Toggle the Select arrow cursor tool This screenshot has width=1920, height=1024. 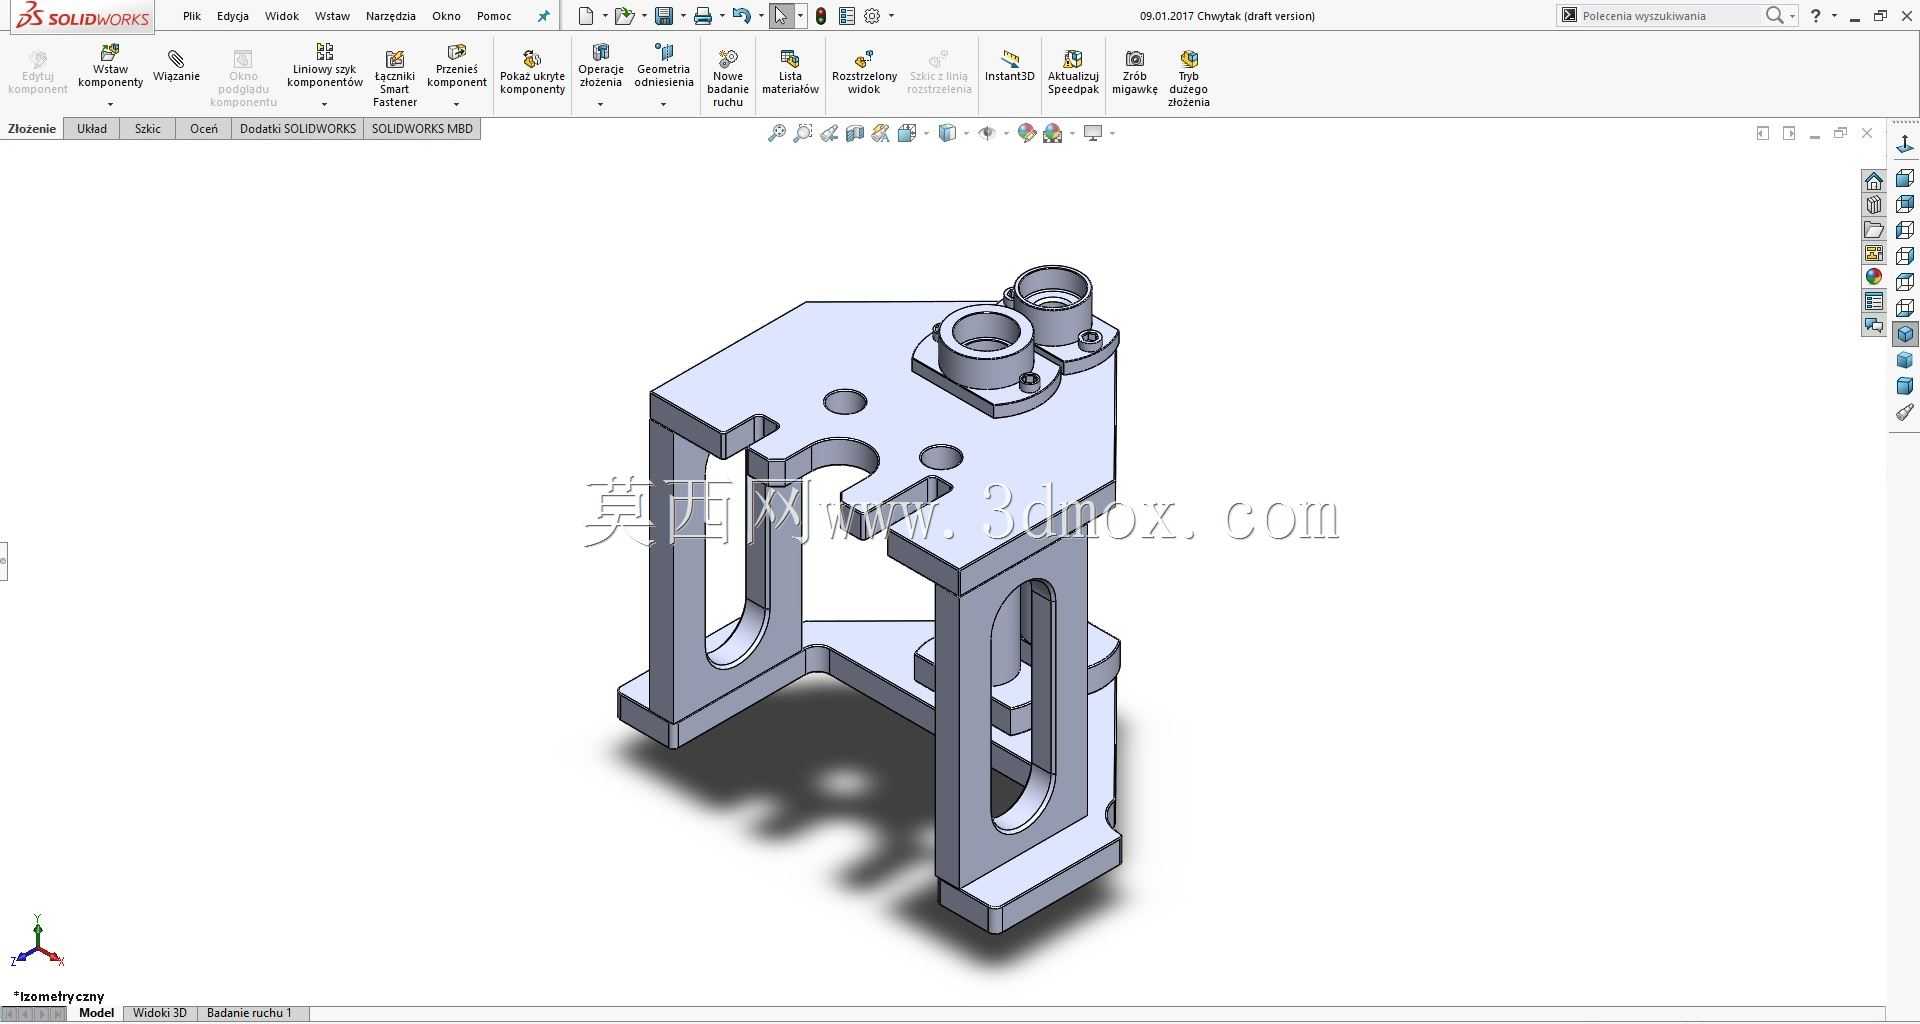(x=781, y=16)
